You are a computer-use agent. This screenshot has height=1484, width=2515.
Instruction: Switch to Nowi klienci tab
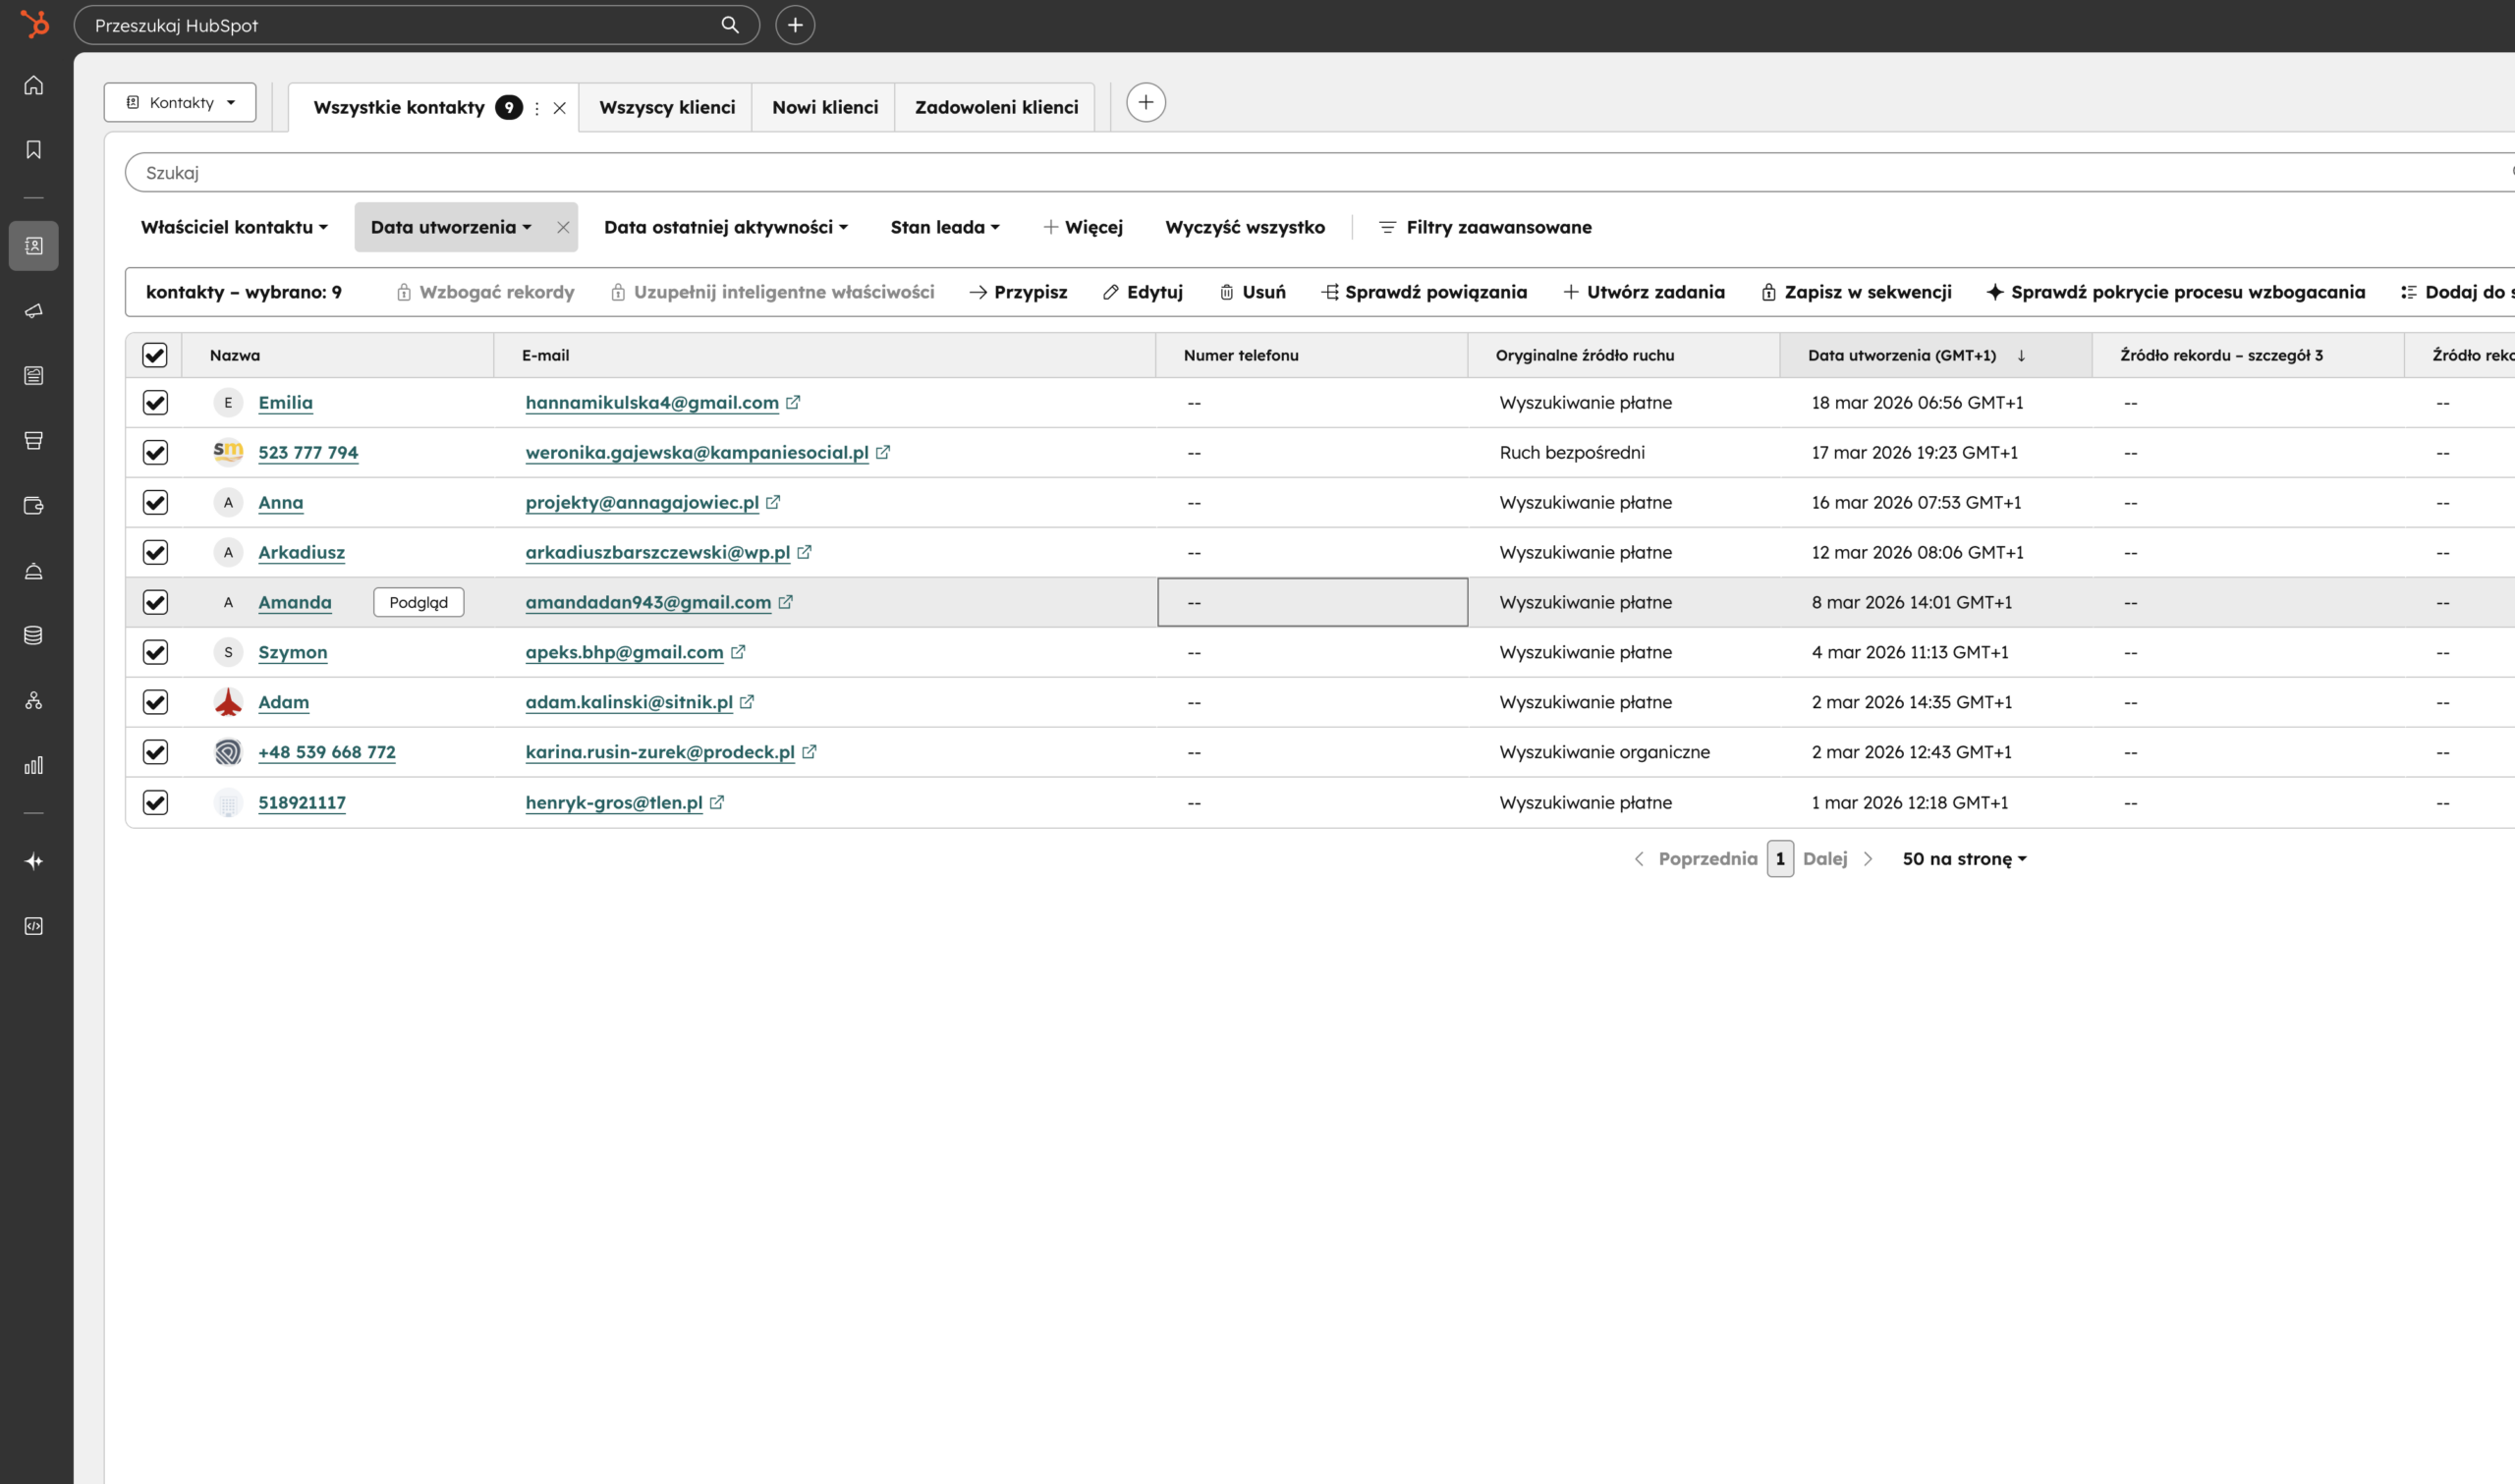pos(825,107)
